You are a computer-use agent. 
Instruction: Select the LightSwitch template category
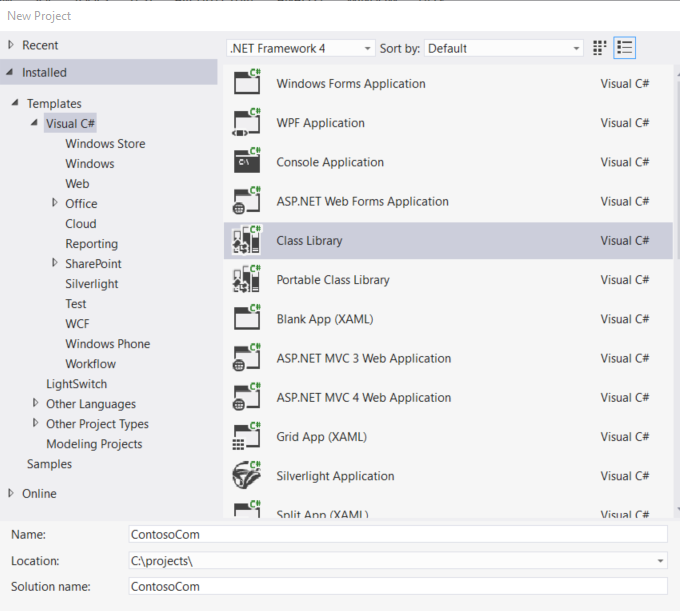(x=76, y=384)
